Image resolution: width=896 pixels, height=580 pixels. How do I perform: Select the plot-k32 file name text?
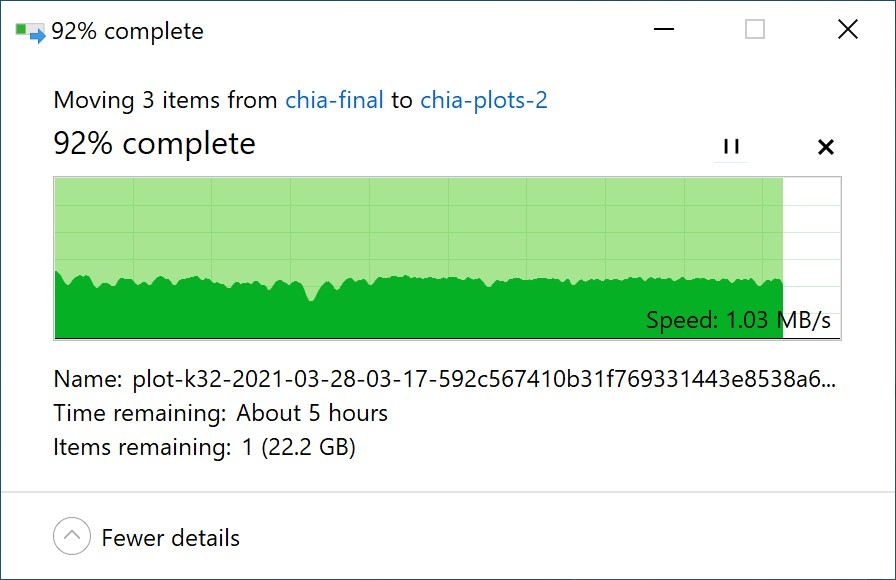point(484,380)
